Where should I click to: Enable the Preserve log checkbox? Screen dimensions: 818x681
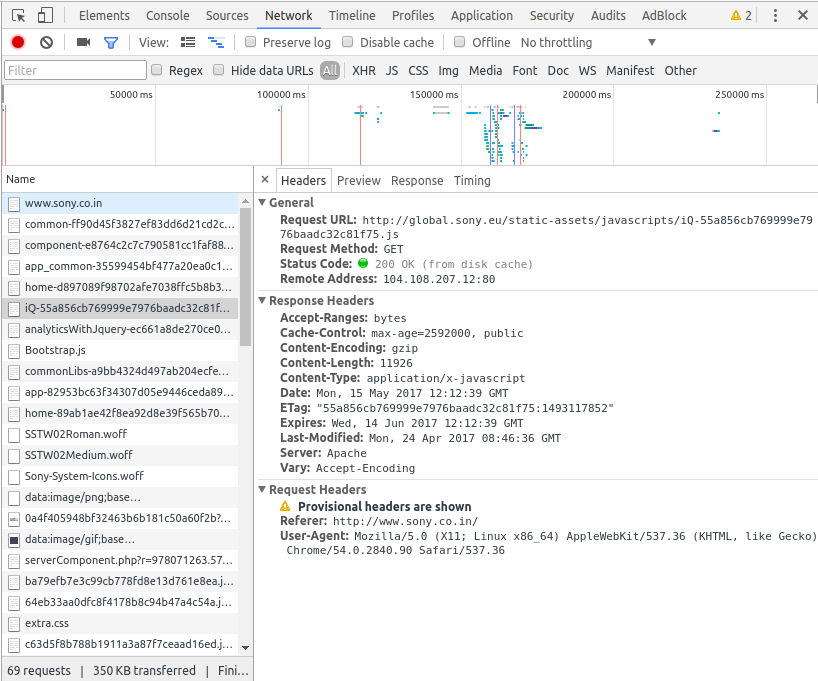[x=250, y=42]
